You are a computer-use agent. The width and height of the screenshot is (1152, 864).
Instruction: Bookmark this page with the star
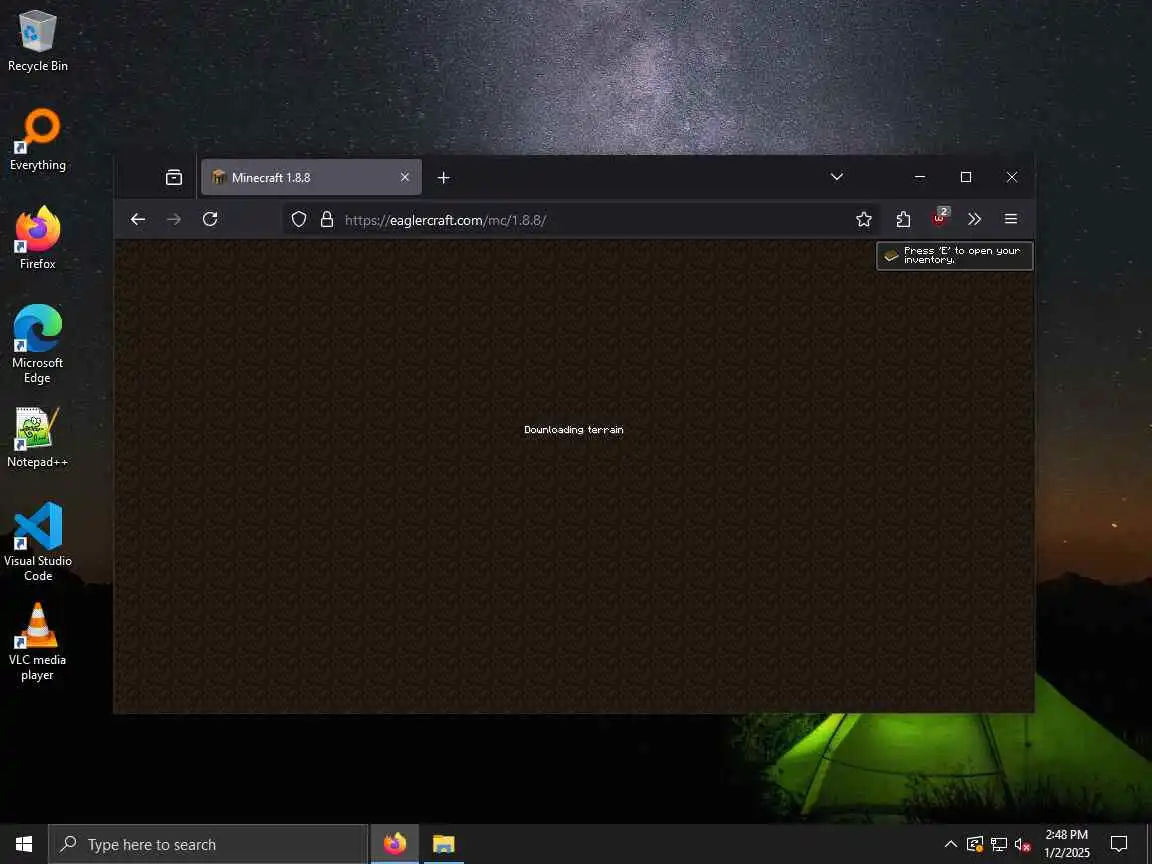click(864, 219)
